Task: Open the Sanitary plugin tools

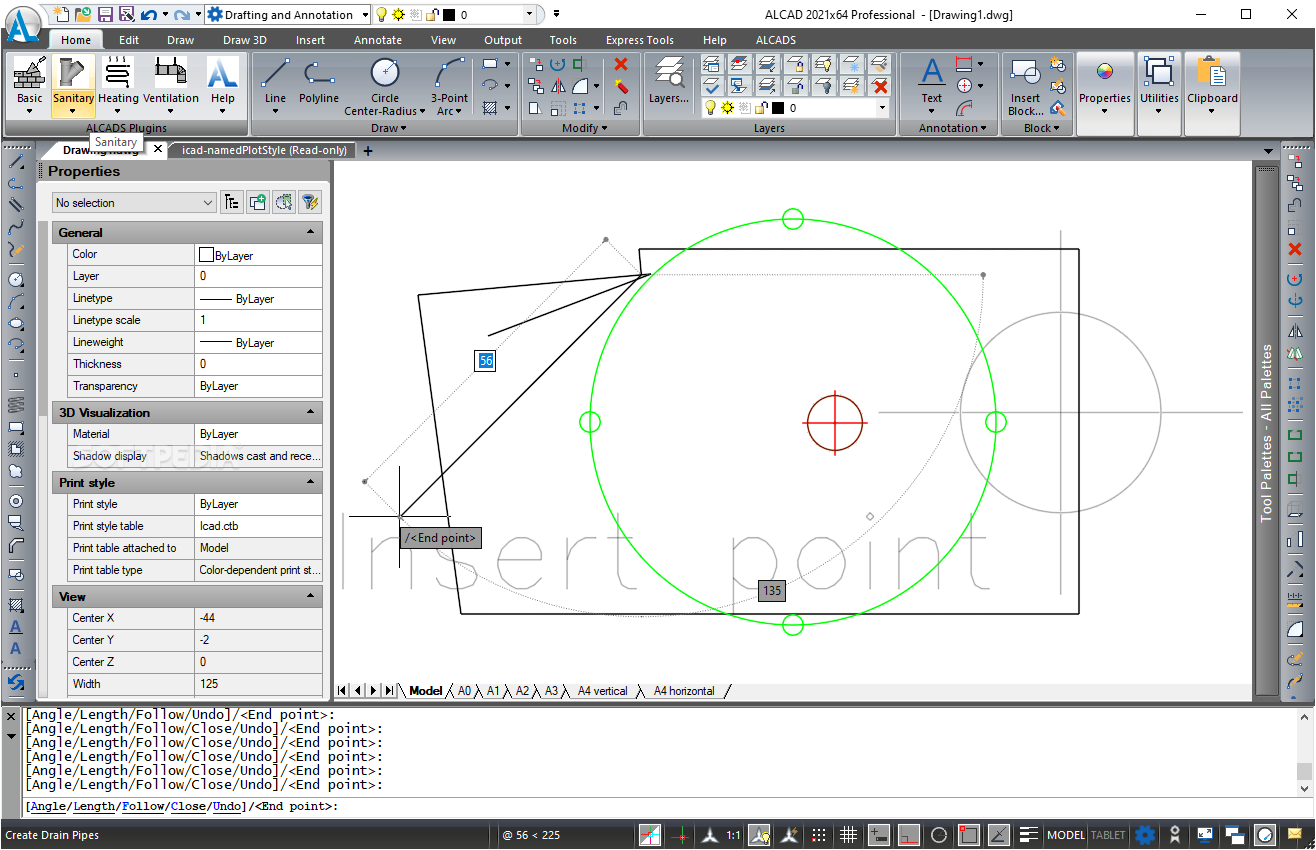Action: tap(73, 84)
